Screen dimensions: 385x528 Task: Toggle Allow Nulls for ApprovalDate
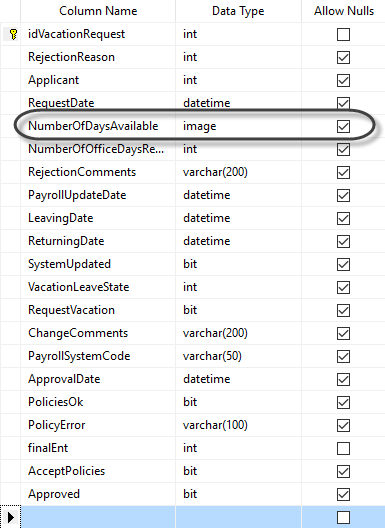[x=343, y=379]
